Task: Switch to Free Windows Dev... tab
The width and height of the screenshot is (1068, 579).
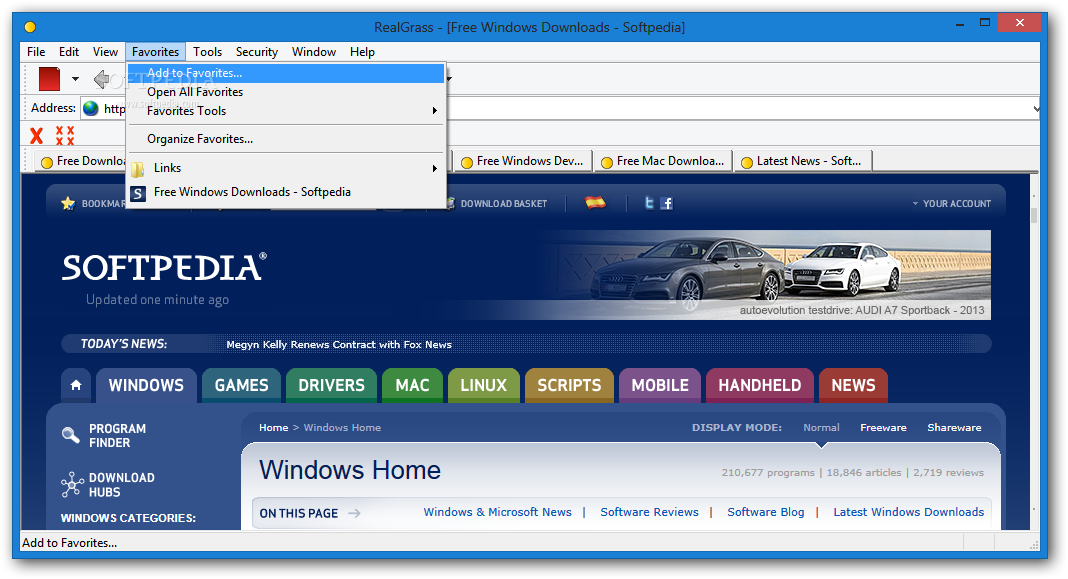Action: [522, 161]
